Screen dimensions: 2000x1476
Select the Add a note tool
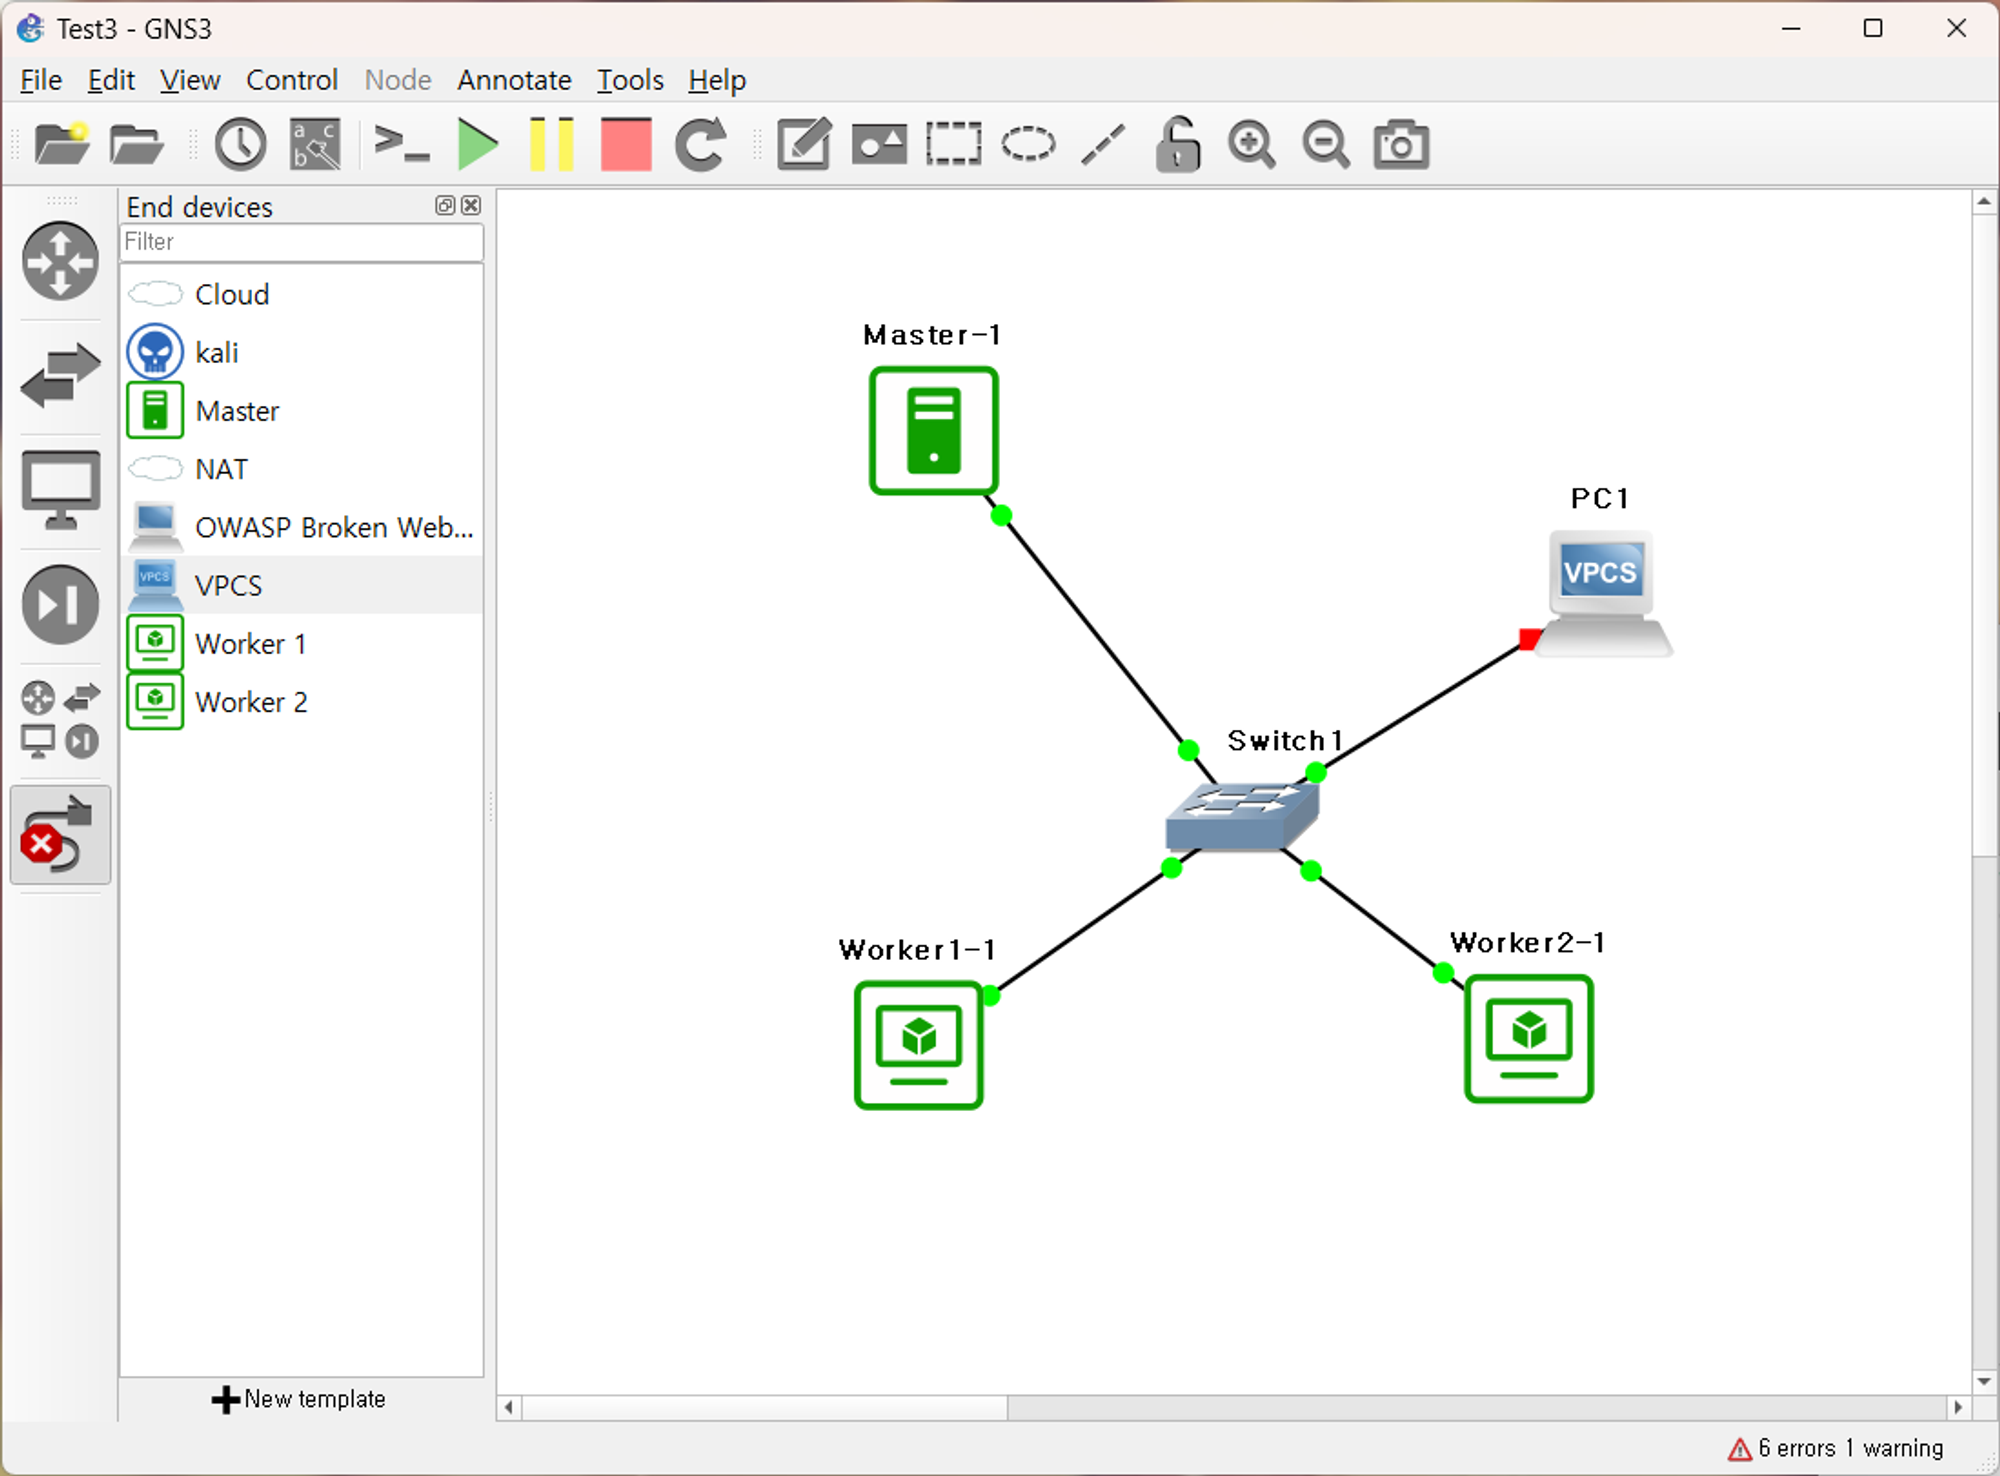[x=804, y=144]
